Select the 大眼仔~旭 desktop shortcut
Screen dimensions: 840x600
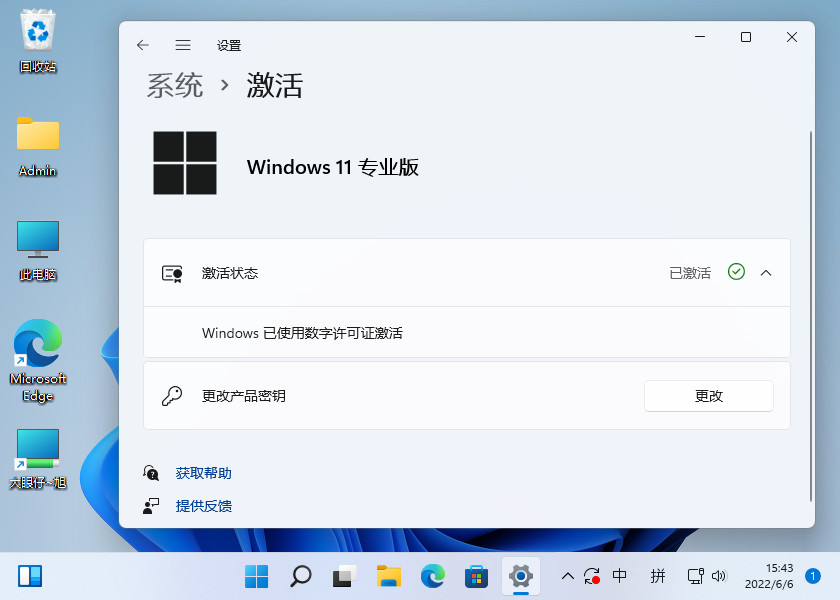(38, 459)
